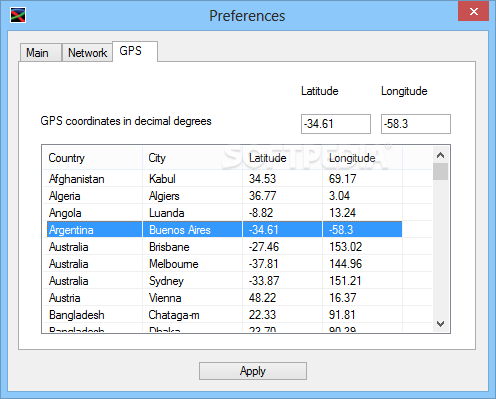Click the scroll down arrow of the city list
This screenshot has width=496, height=399.
click(440, 324)
